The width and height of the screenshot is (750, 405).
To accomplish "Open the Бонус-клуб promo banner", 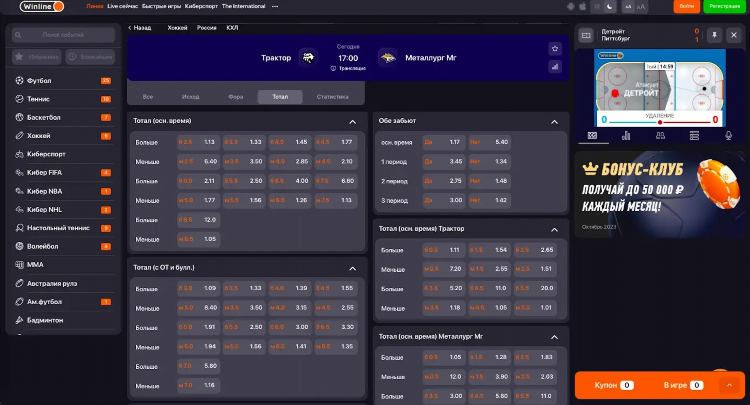I will [660, 195].
